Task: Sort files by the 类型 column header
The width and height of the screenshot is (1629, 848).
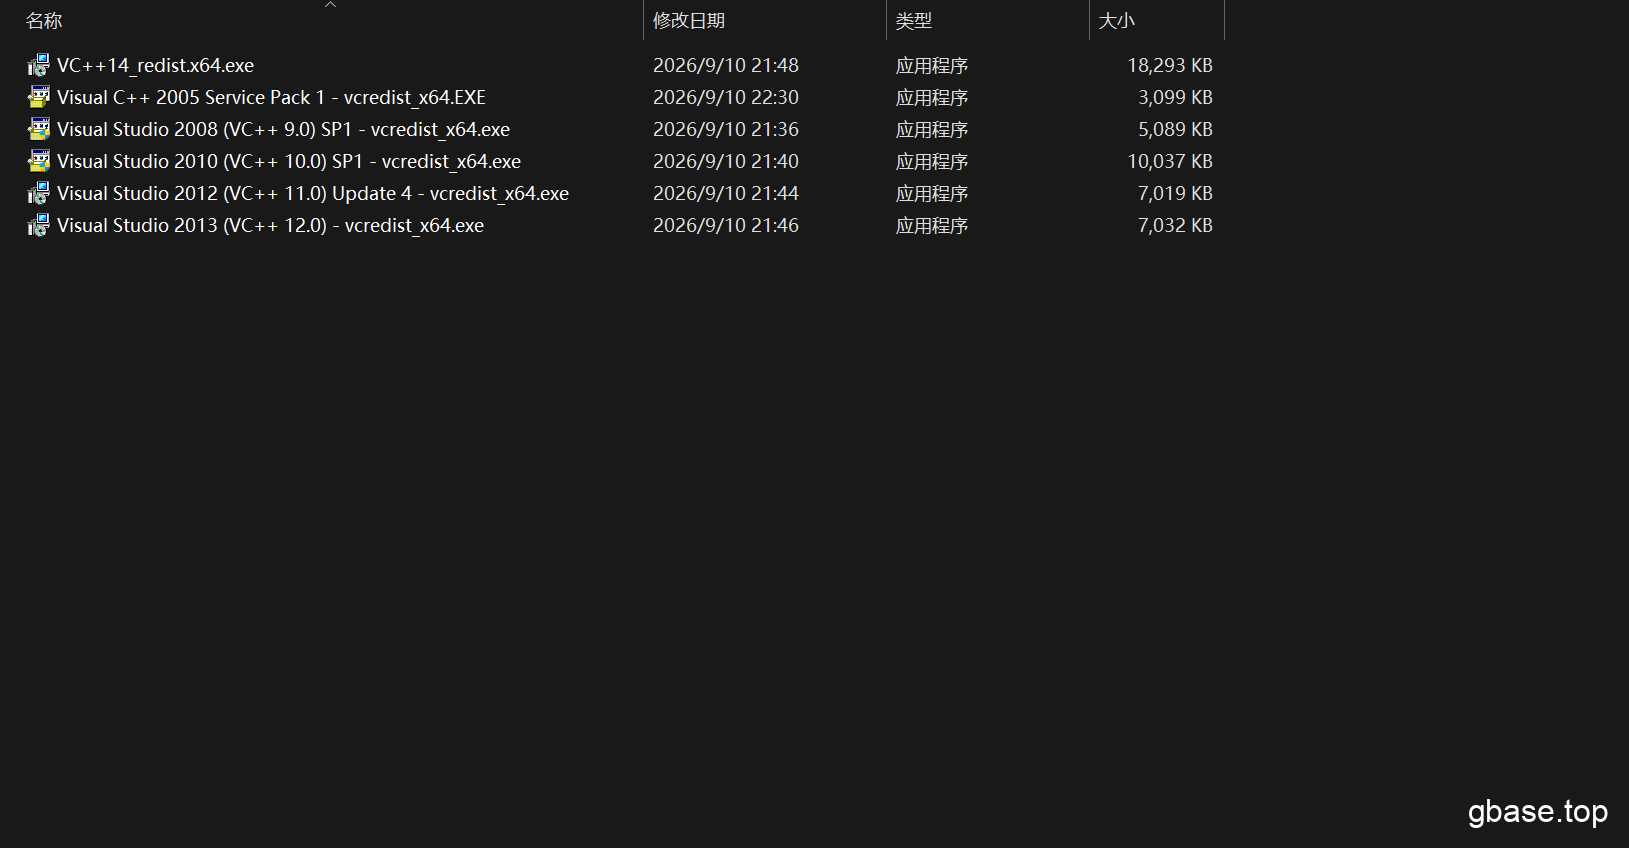Action: [x=914, y=21]
